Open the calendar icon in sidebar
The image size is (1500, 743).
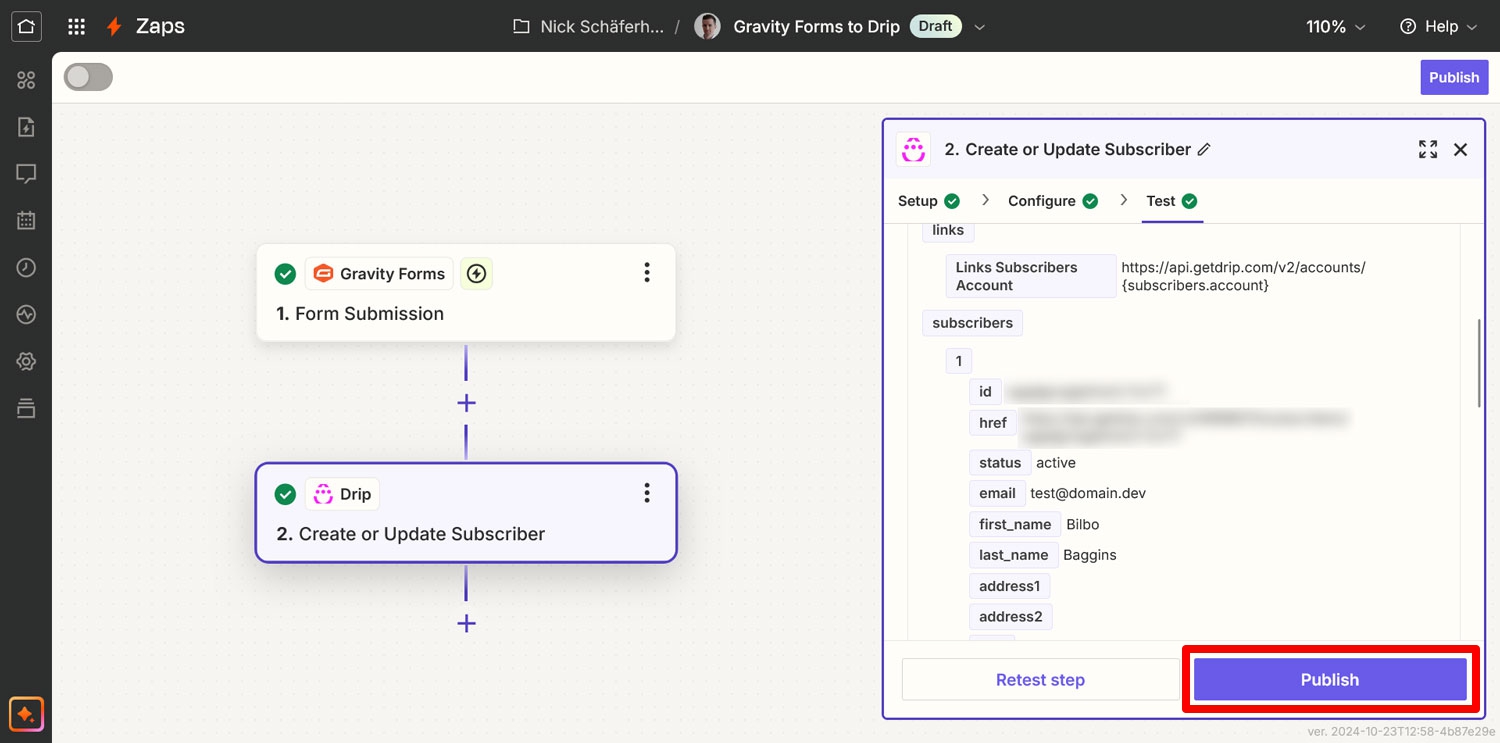26,221
